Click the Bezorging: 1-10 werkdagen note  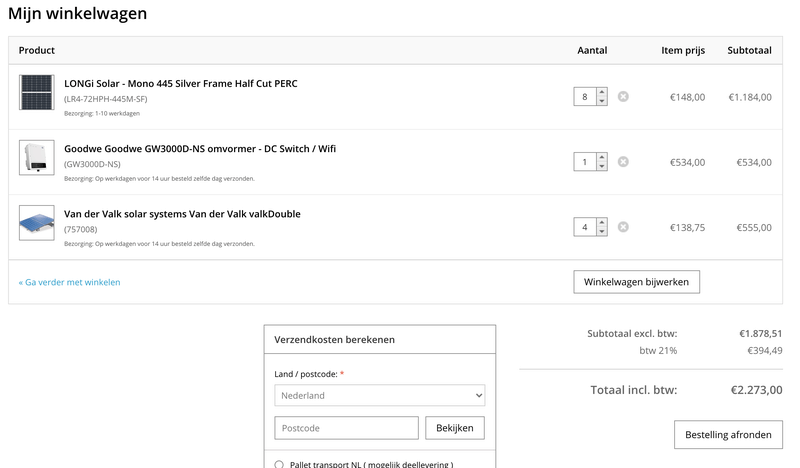pyautogui.click(x=102, y=113)
